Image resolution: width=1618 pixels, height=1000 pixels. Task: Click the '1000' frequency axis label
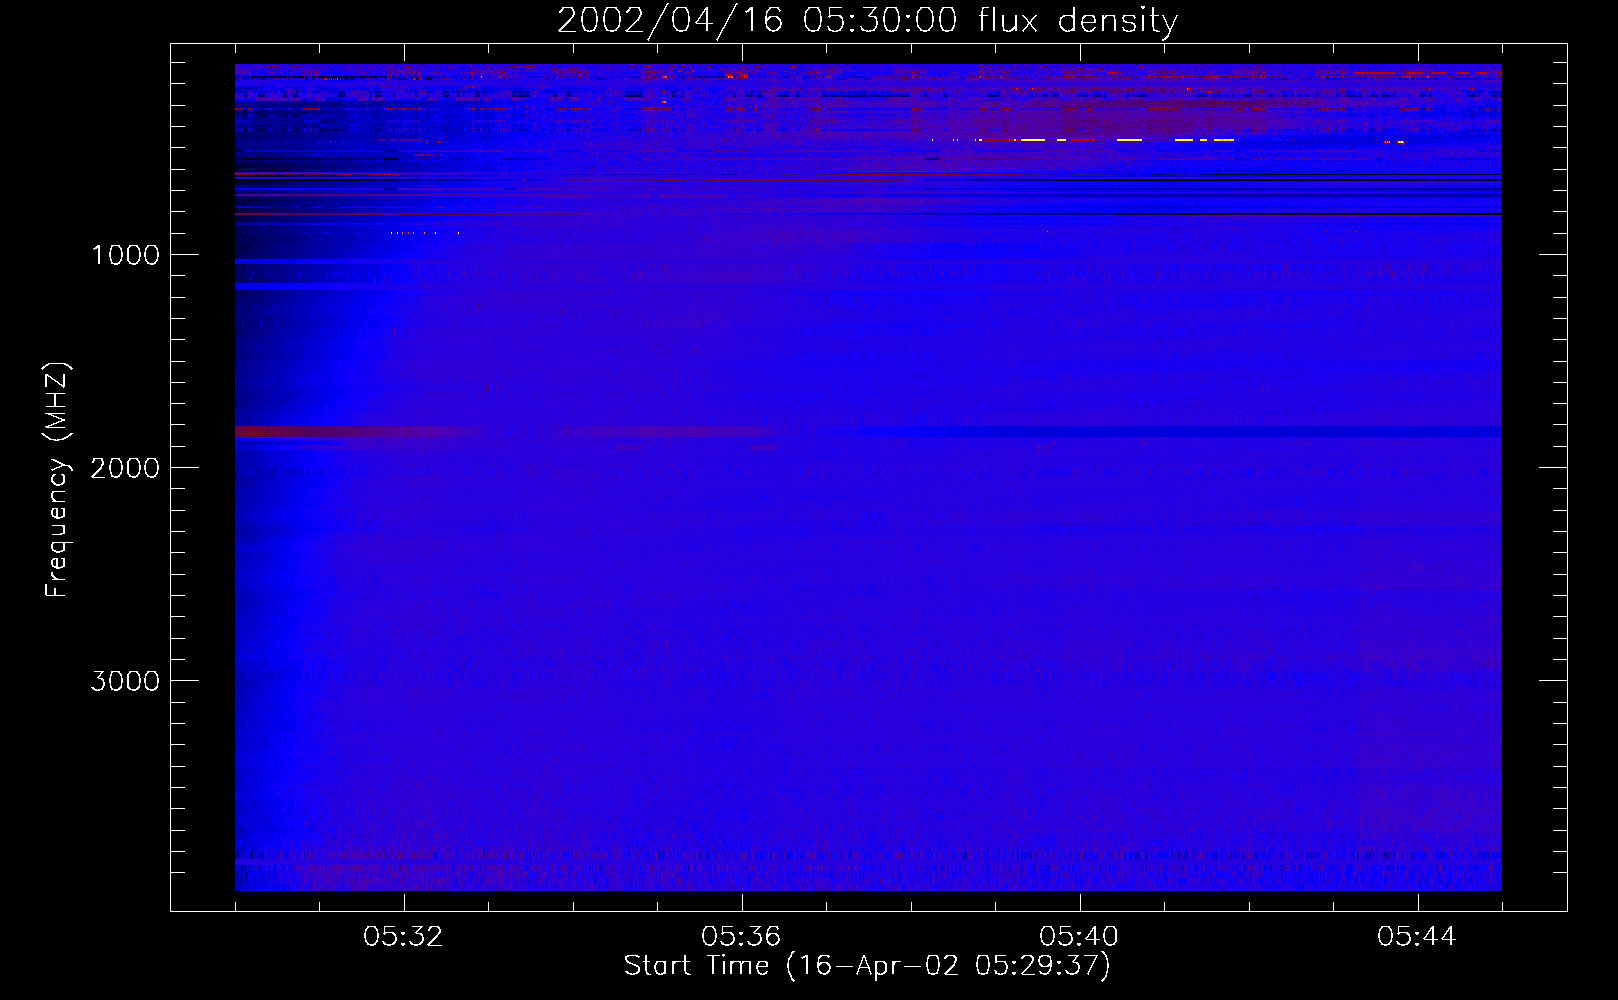125,255
